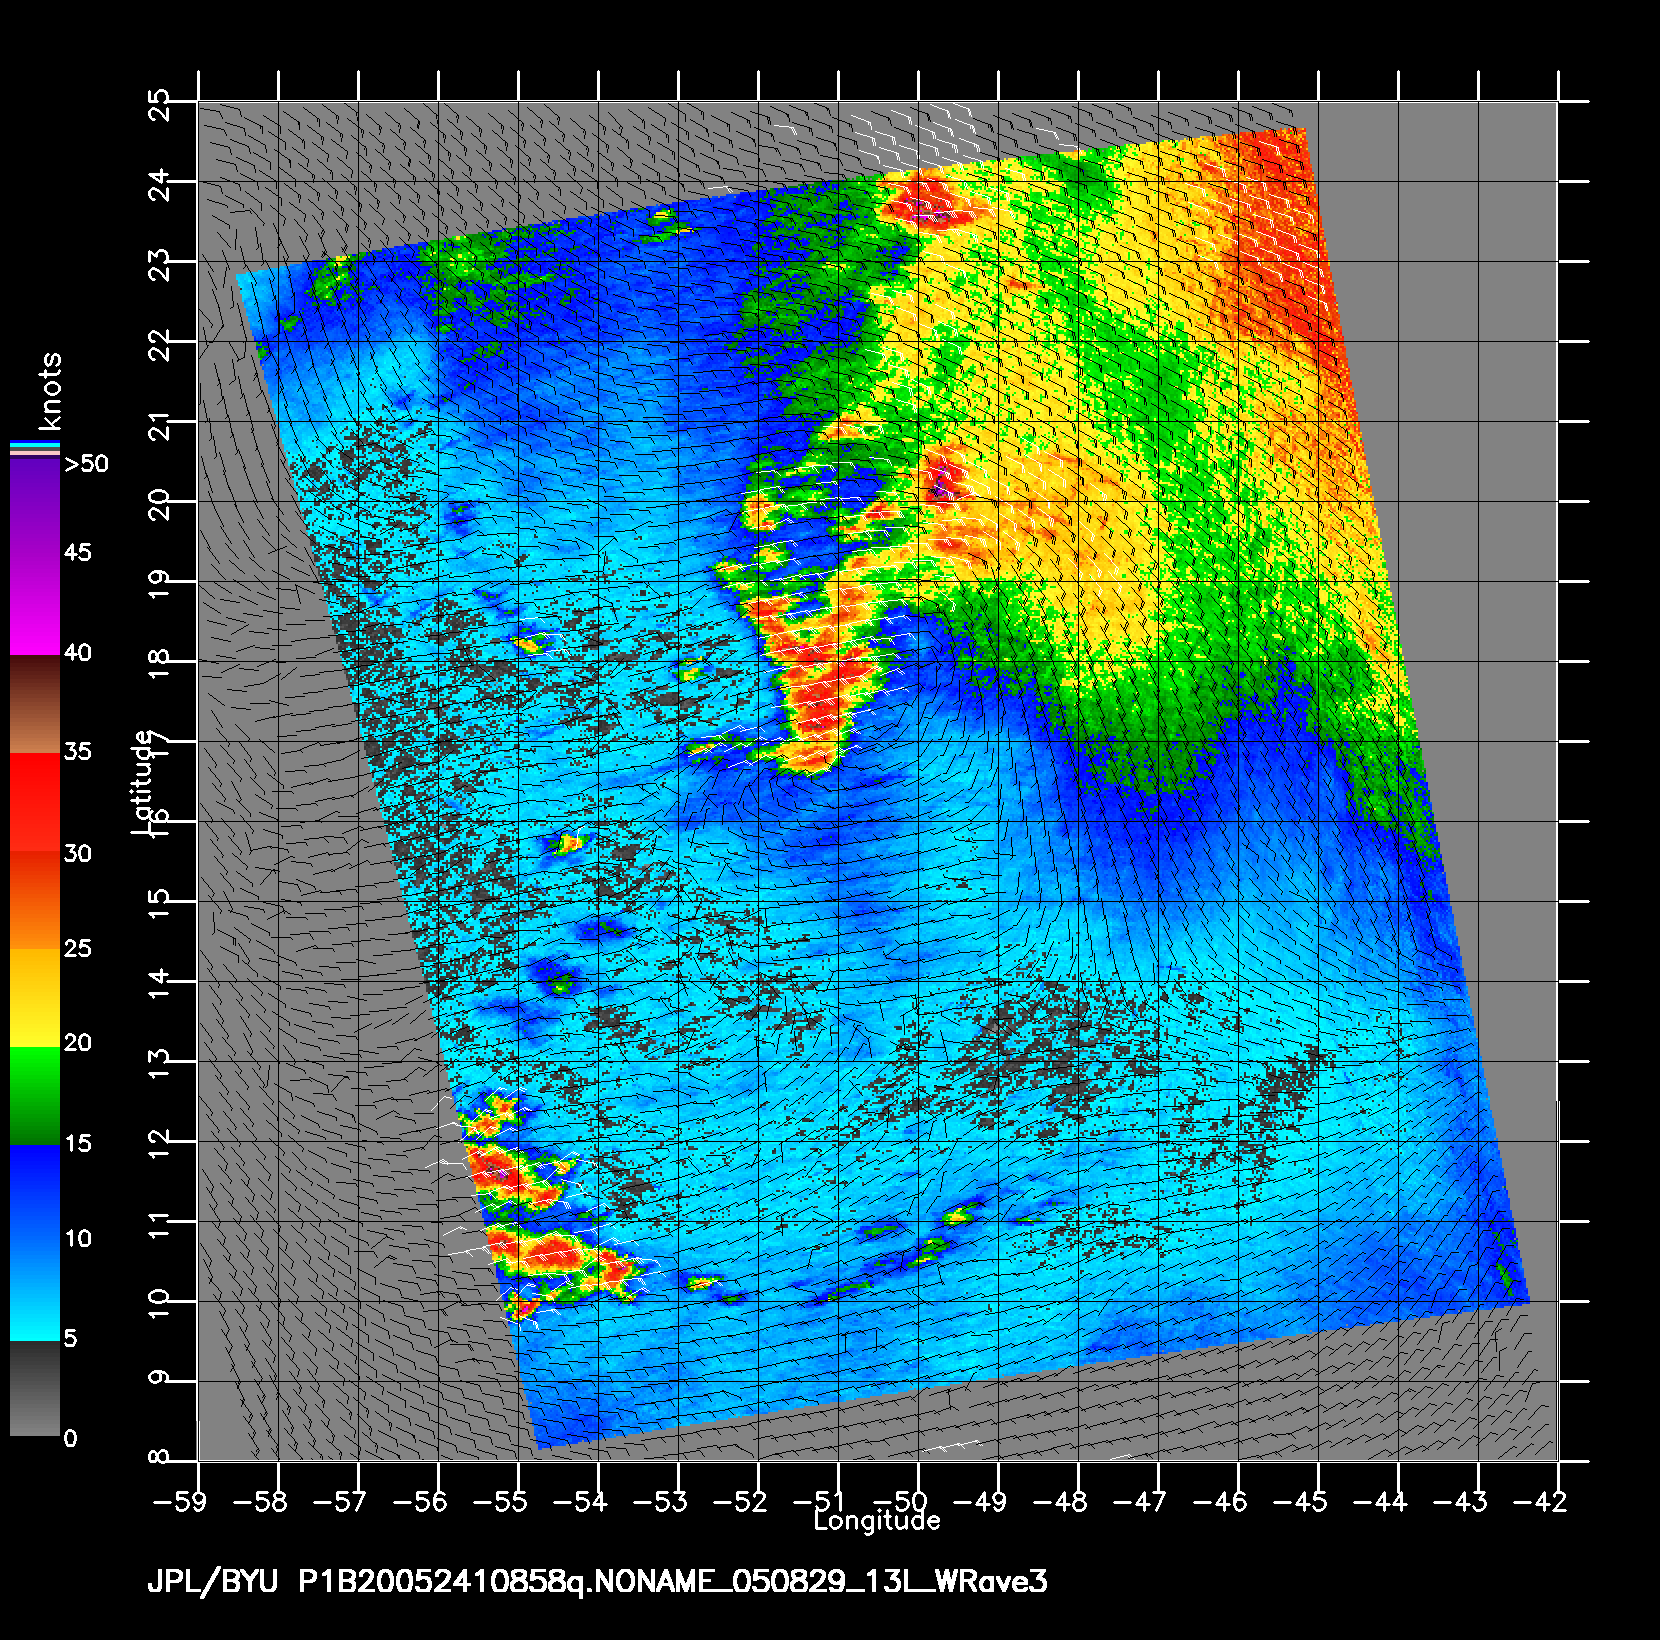Pick the green 15-20 knot color band
The width and height of the screenshot is (1660, 1640).
coord(35,1095)
